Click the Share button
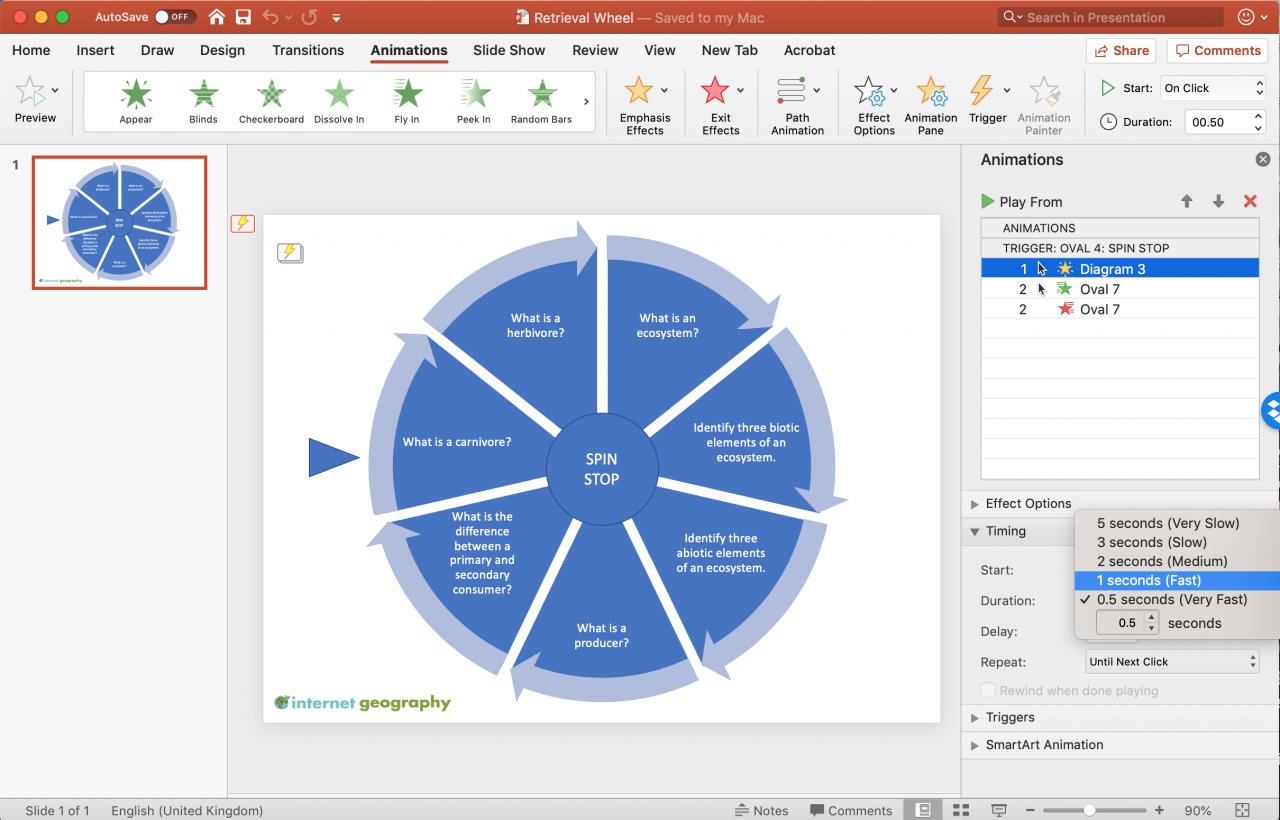The height and width of the screenshot is (820, 1280). click(x=1120, y=50)
